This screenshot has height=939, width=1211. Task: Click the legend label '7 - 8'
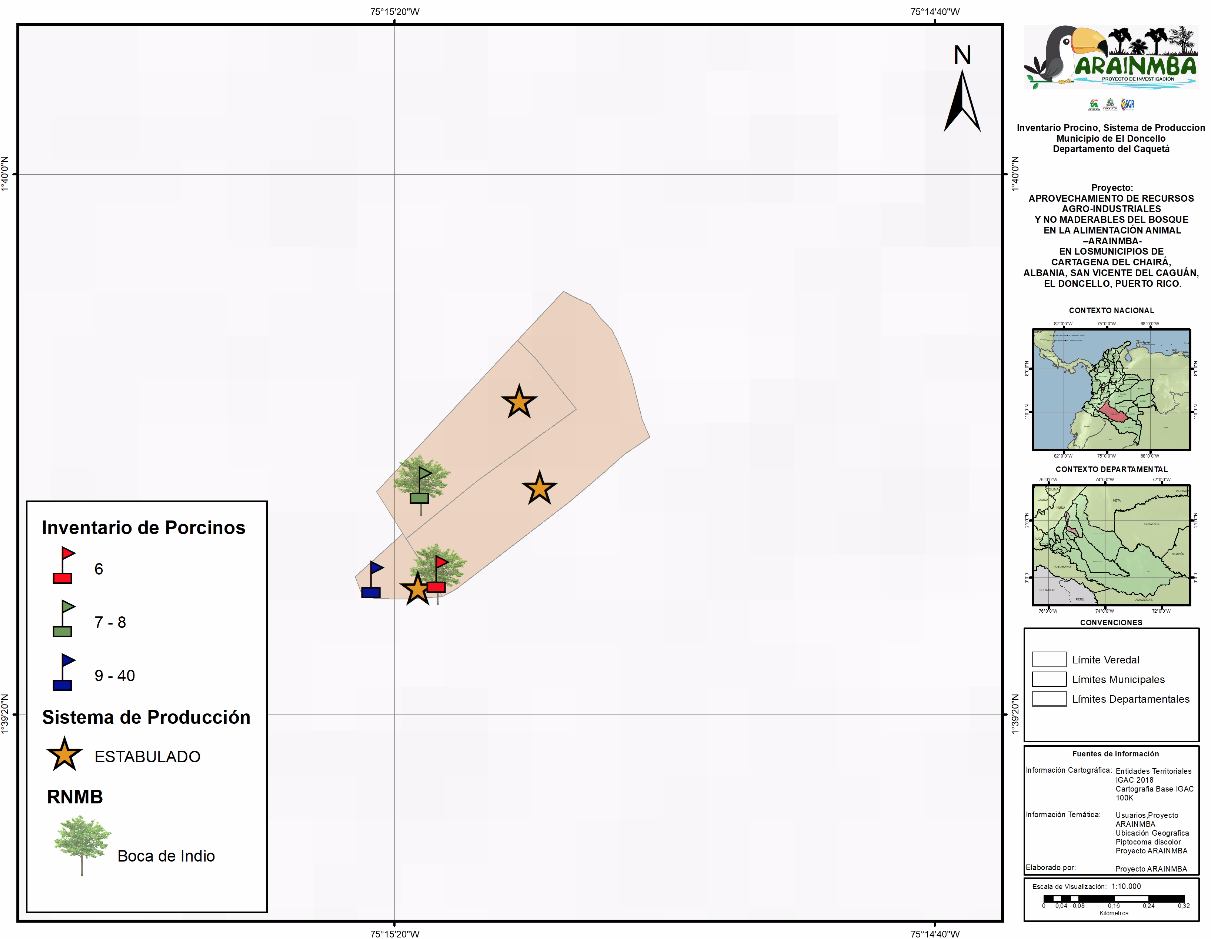point(110,622)
